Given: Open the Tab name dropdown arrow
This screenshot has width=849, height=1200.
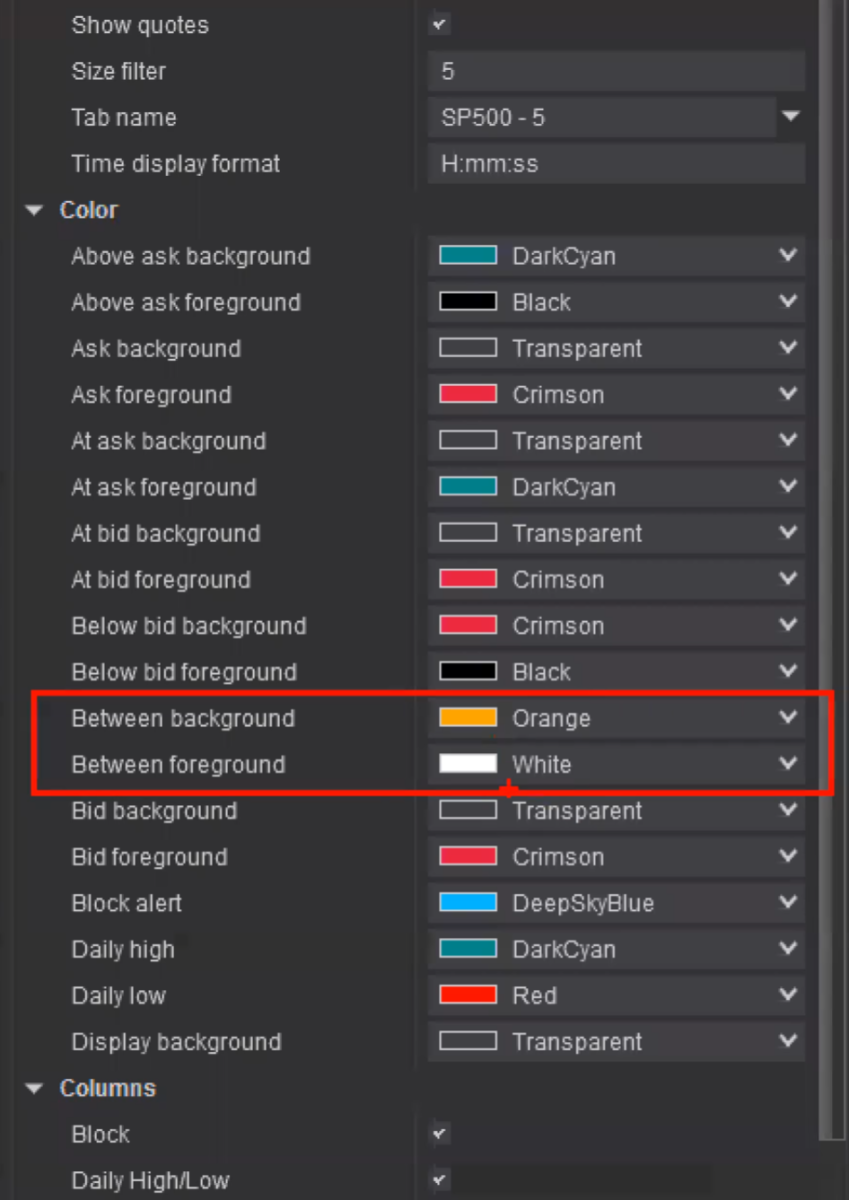Looking at the screenshot, I should coord(790,117).
